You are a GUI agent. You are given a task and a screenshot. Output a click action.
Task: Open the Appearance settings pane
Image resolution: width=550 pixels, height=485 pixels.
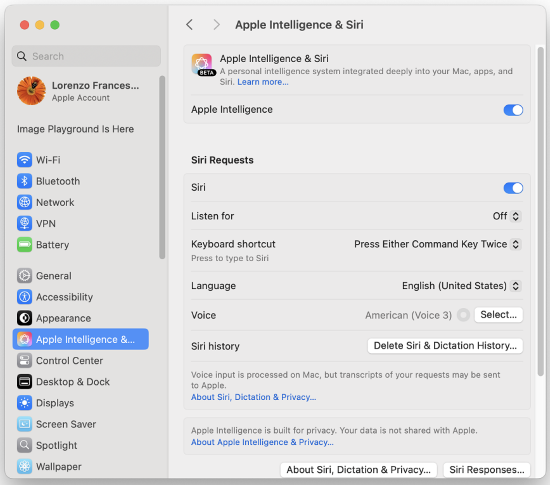81,318
